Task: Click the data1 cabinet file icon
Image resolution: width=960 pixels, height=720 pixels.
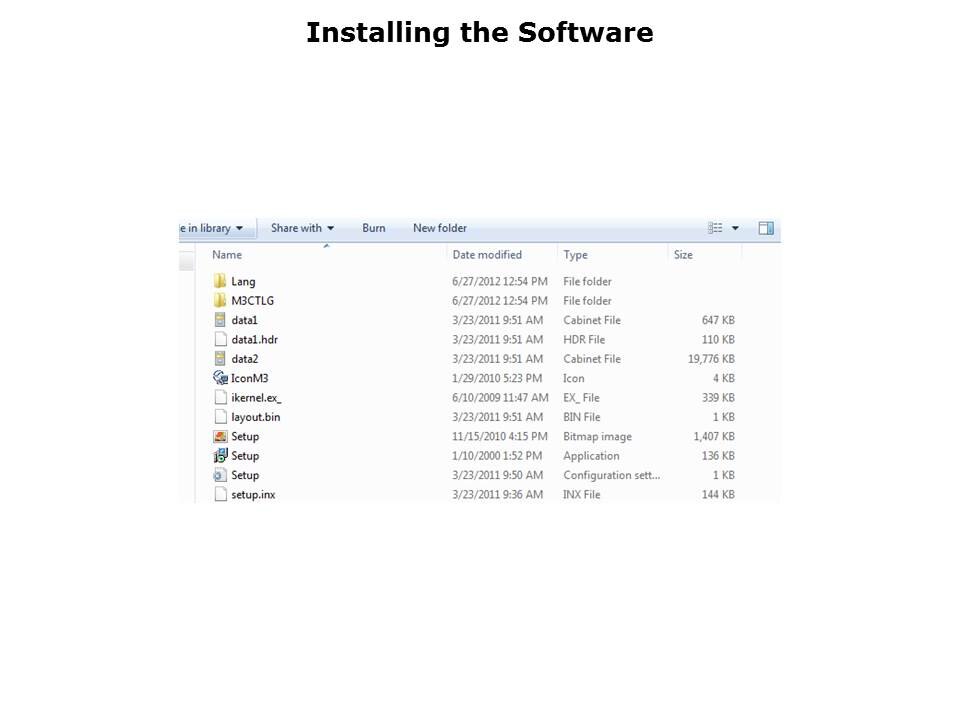Action: point(220,320)
